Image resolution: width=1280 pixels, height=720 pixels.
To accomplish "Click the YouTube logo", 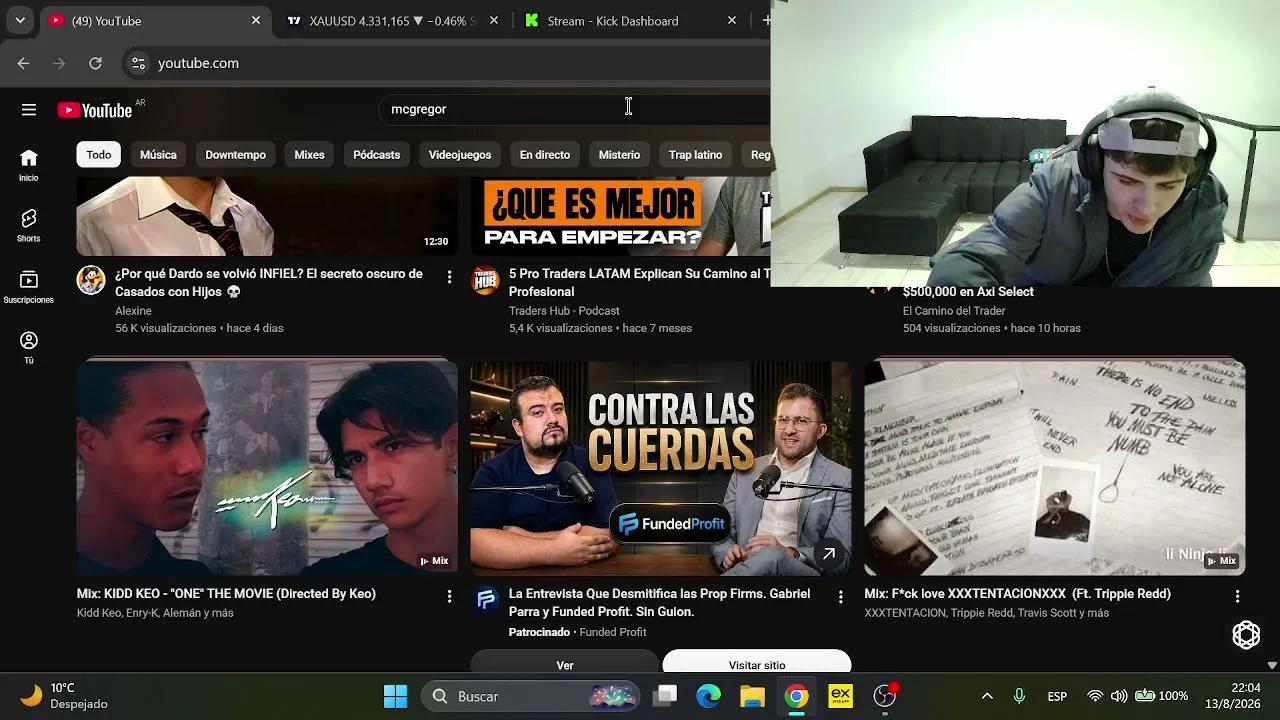I will [x=95, y=110].
